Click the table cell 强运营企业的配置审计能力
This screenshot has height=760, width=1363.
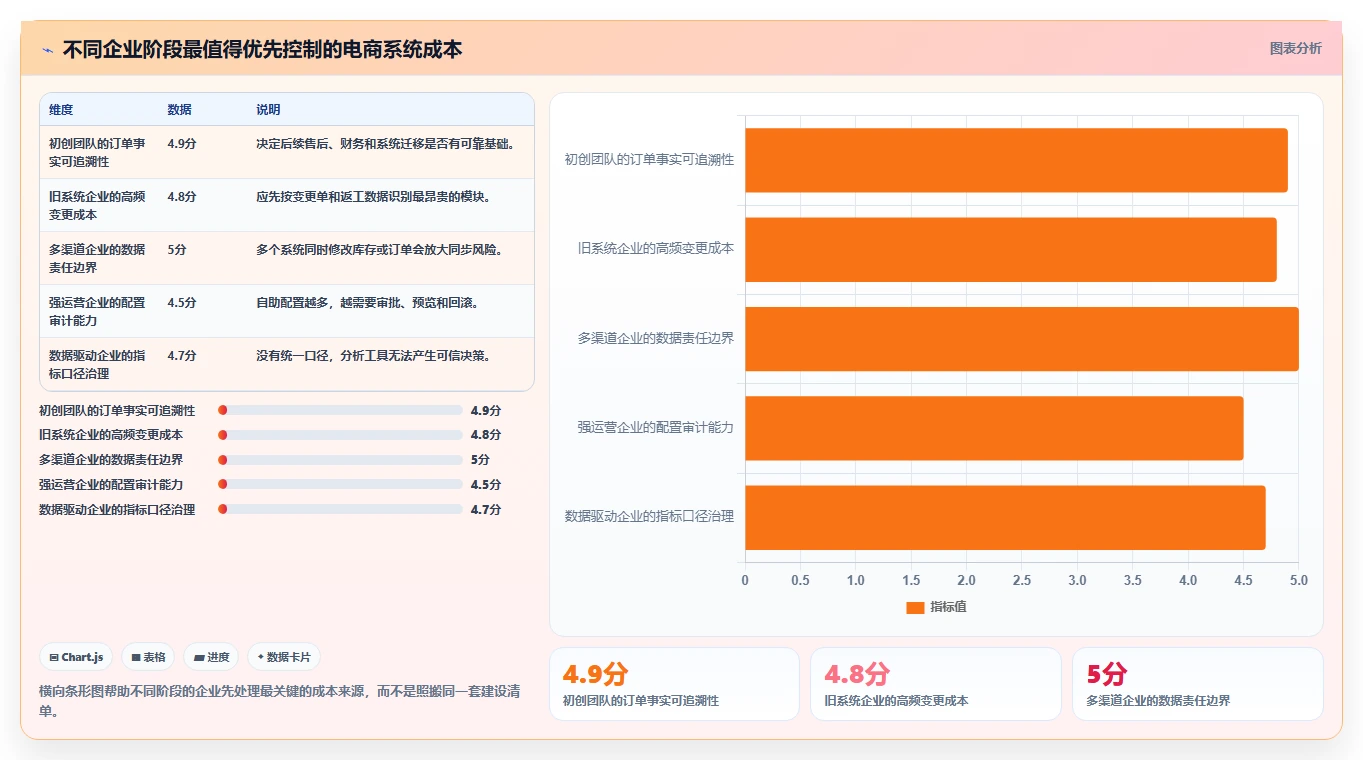98,311
